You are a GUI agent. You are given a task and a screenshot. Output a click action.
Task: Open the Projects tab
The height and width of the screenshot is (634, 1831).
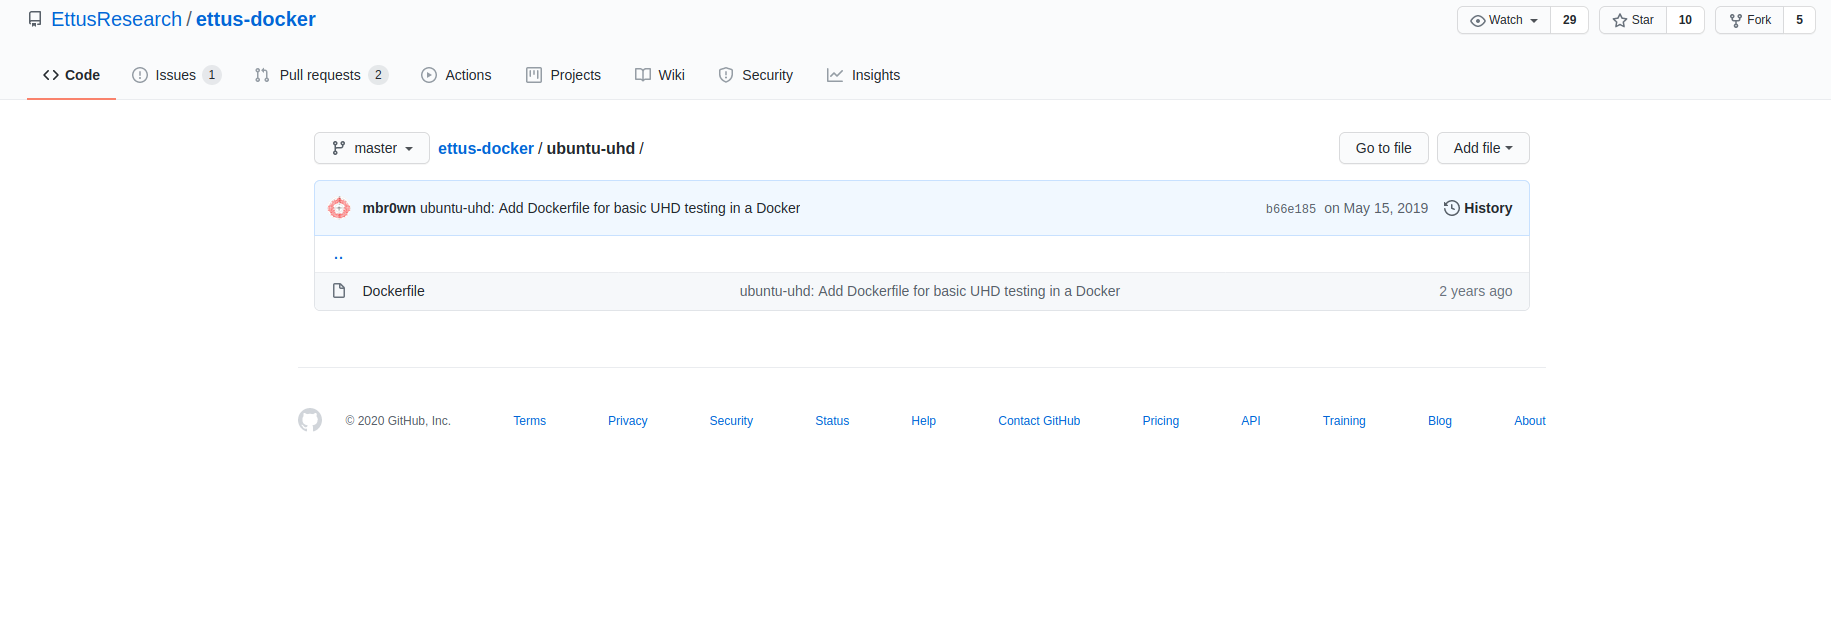pyautogui.click(x=563, y=75)
